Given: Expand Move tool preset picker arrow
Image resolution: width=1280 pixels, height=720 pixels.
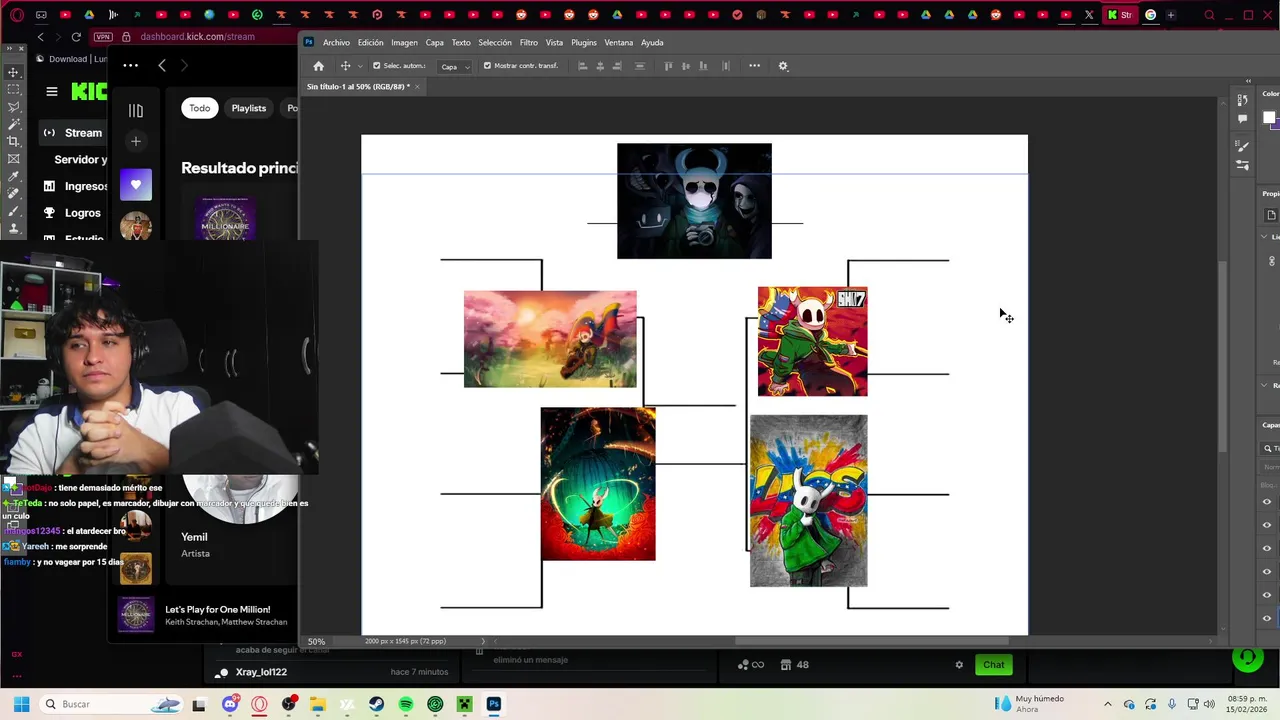Looking at the screenshot, I should (359, 67).
